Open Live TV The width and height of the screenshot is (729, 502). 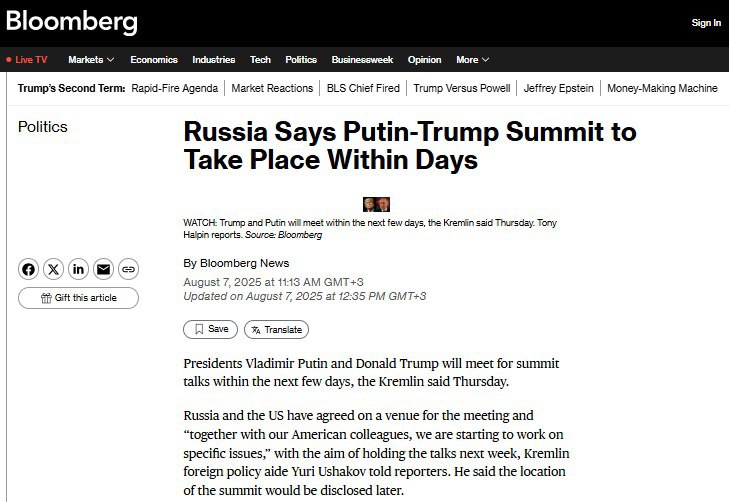coord(27,59)
